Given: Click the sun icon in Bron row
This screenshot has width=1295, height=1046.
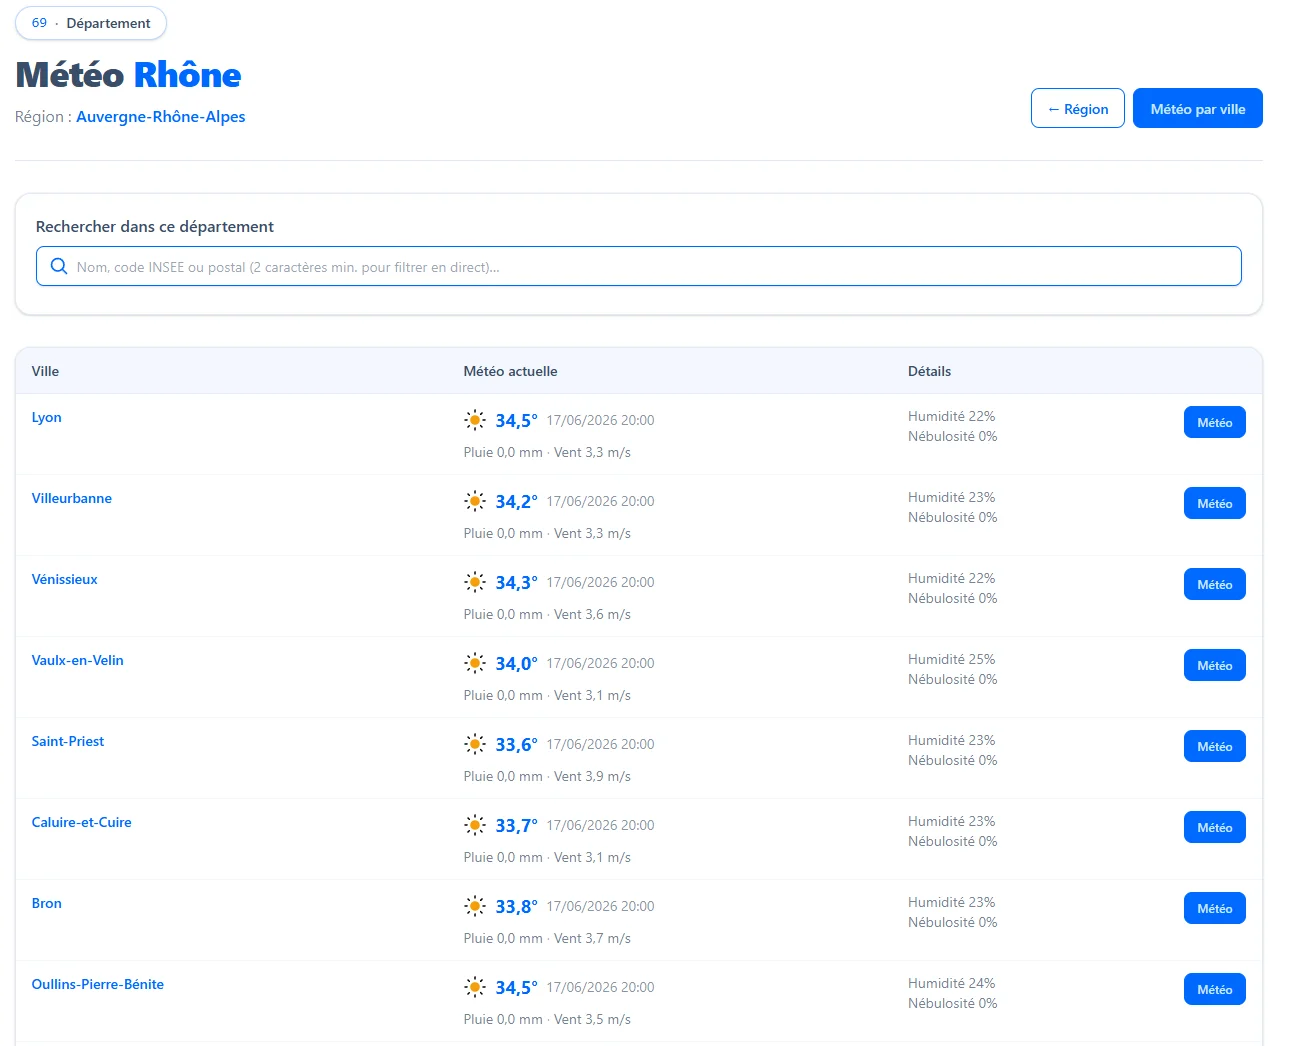Looking at the screenshot, I should pyautogui.click(x=475, y=906).
